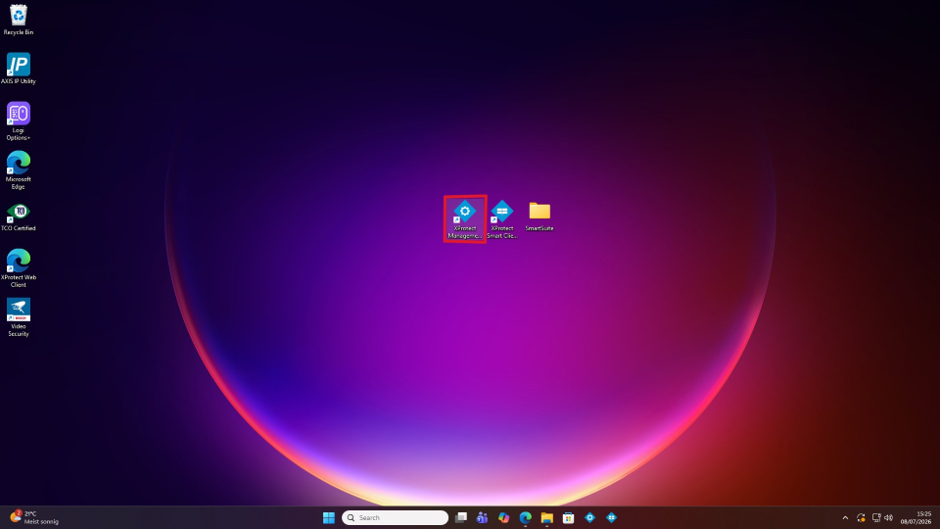Select the Recycle Bin desktop icon

pos(19,19)
